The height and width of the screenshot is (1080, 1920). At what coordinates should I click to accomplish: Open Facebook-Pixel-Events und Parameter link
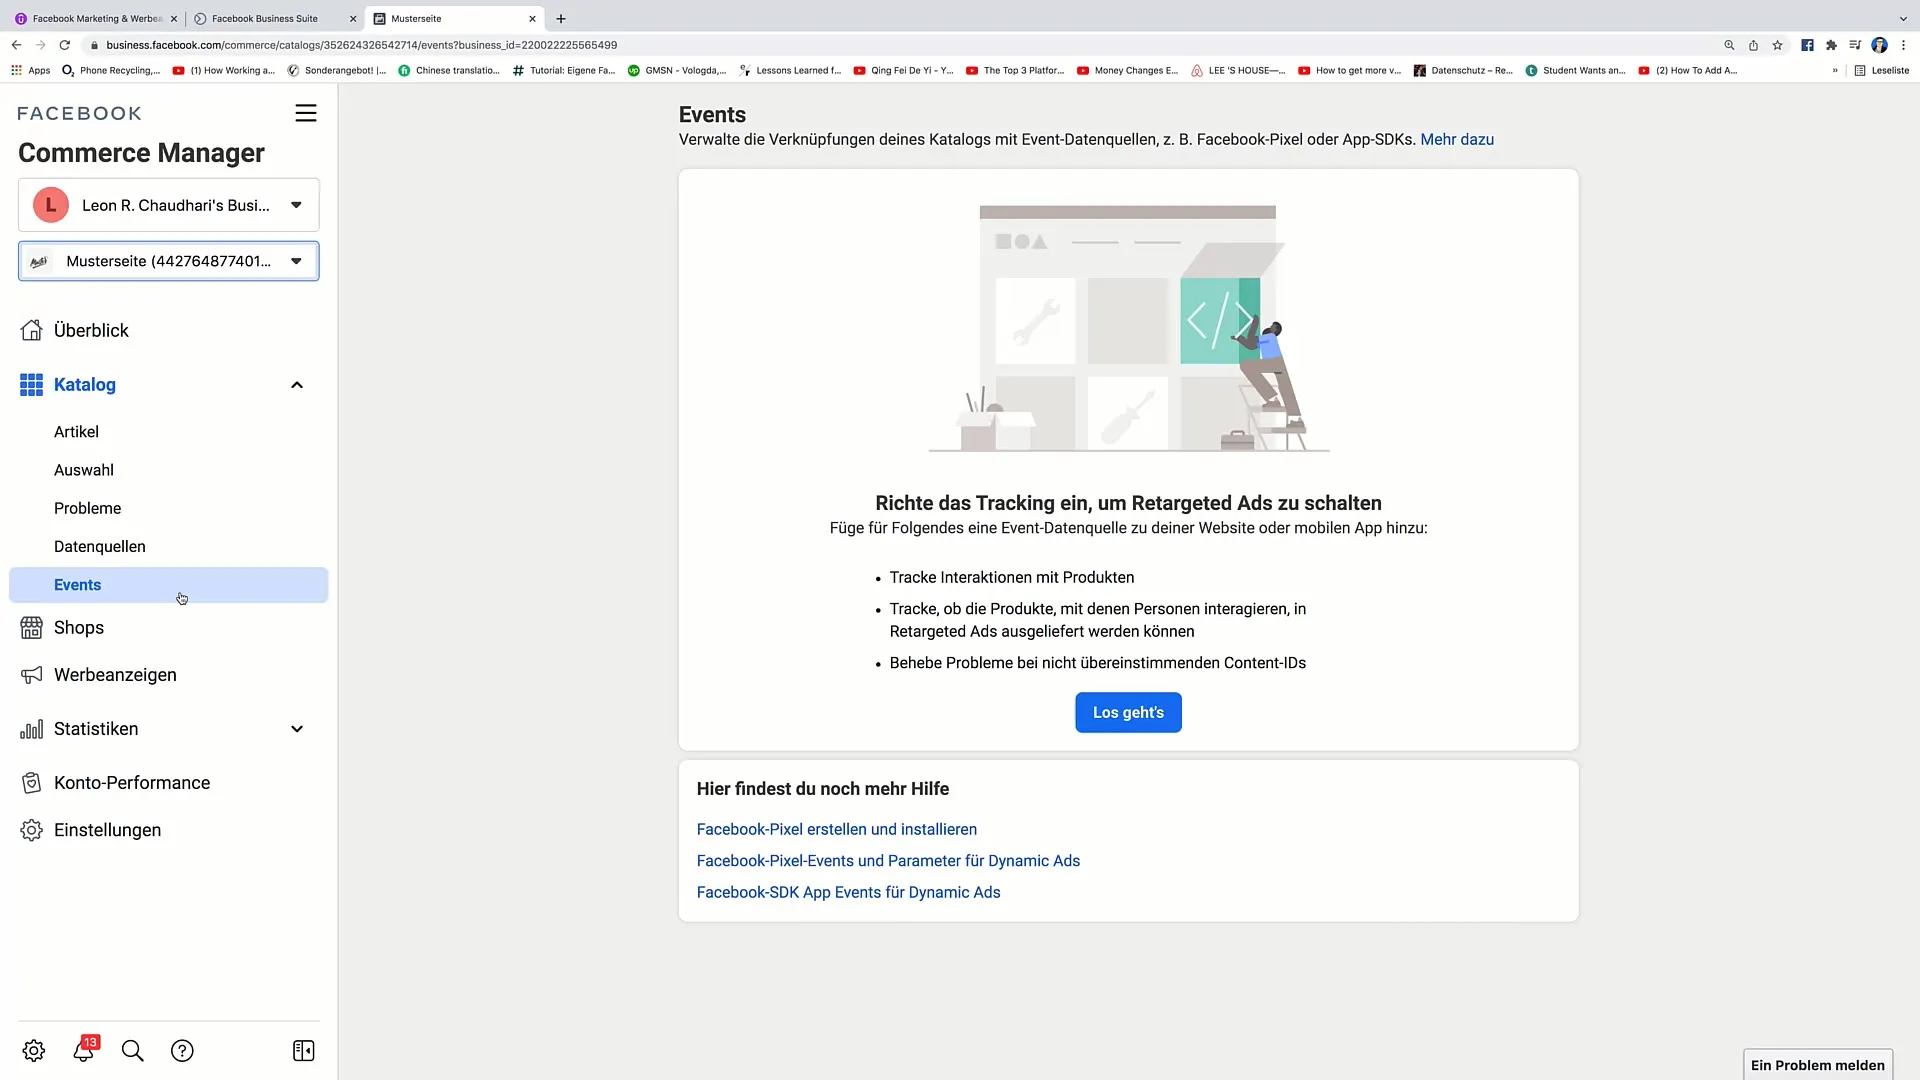click(888, 861)
